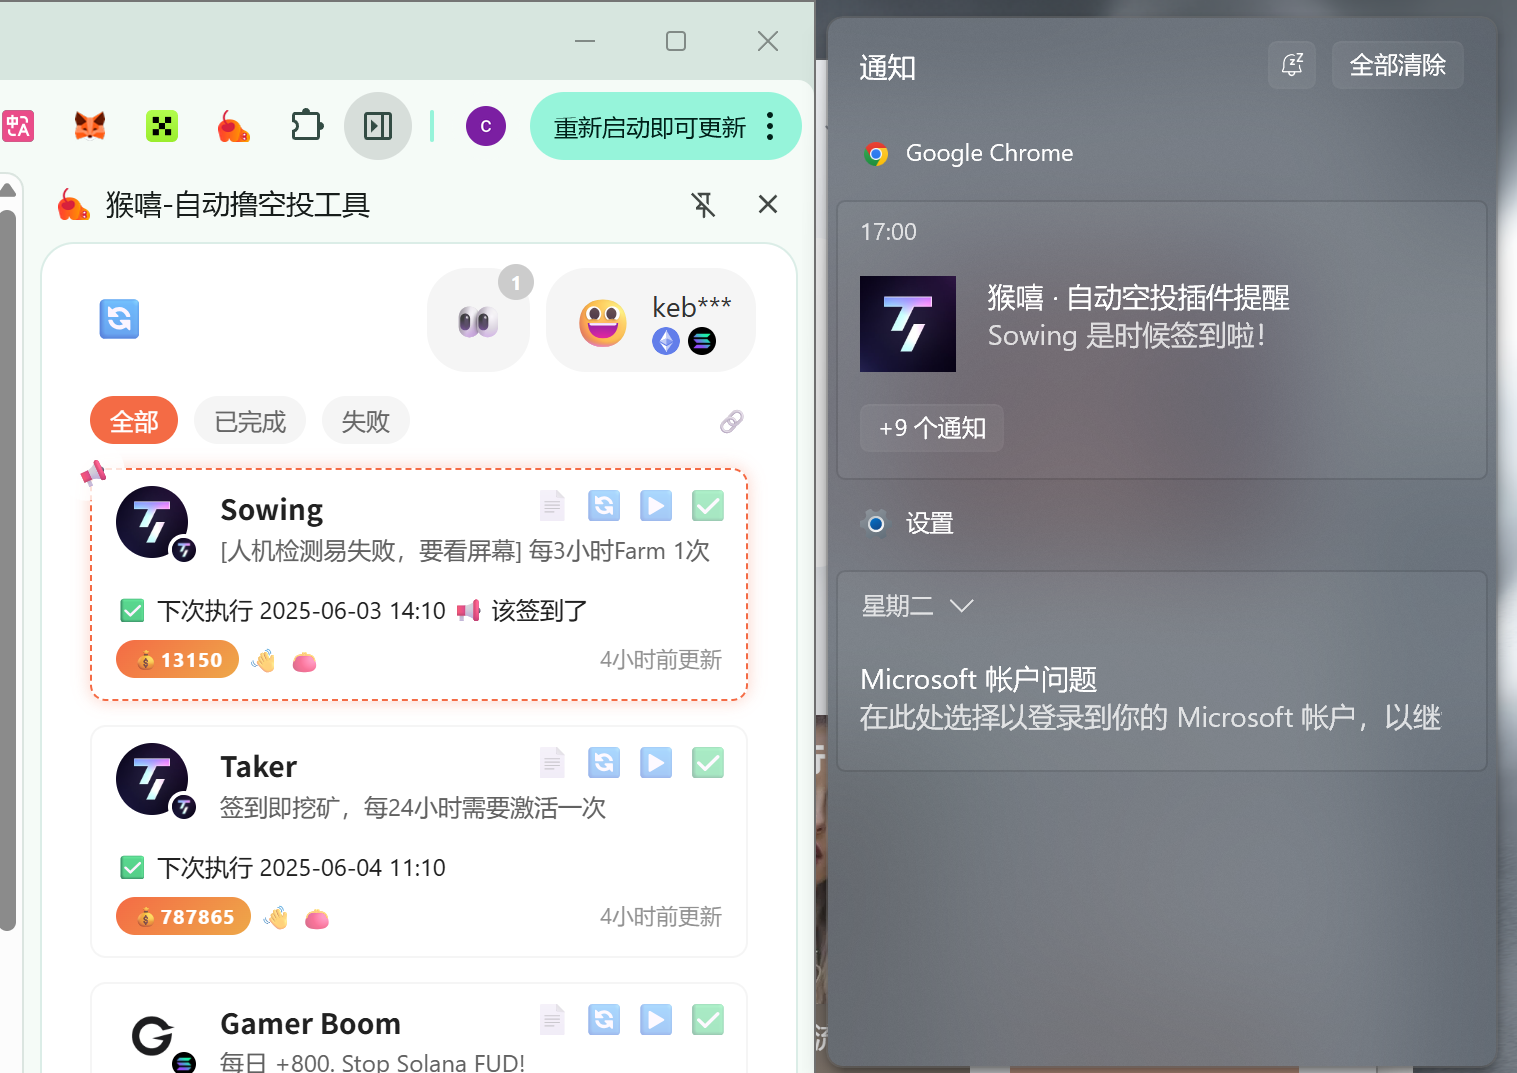Click the Gamer Boom task title
Viewport: 1517px width, 1073px height.
[311, 1024]
